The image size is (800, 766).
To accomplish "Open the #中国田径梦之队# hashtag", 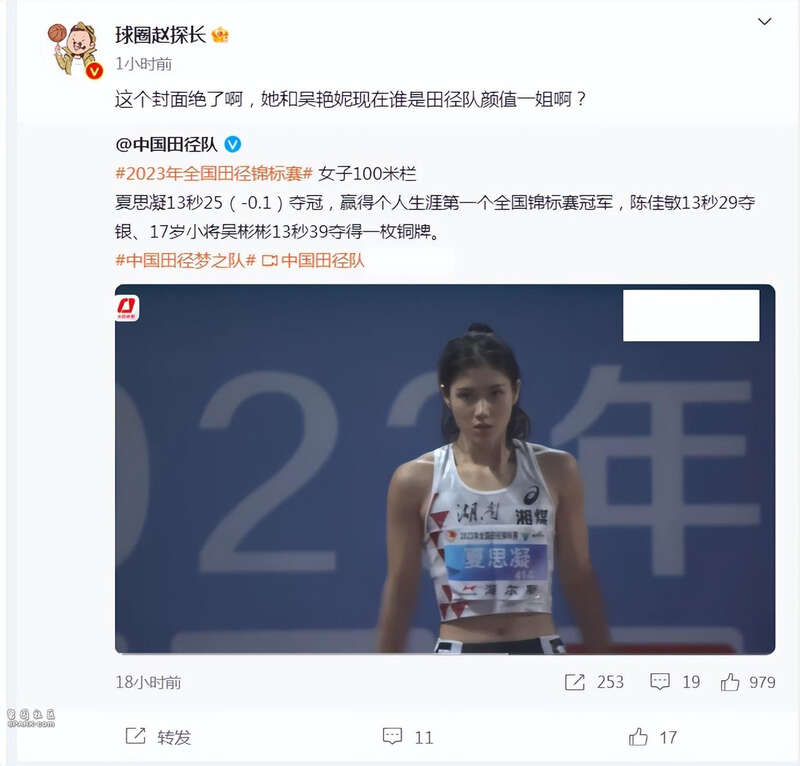I will coord(185,260).
